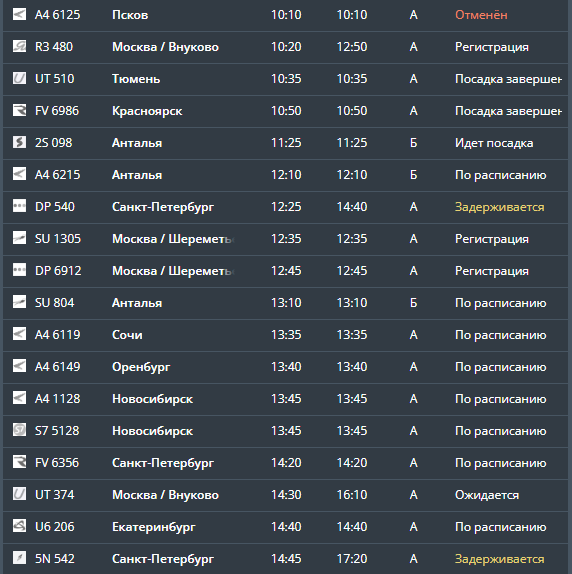This screenshot has width=572, height=574.
Task: Click the red Отменён status for Псков flight
Action: pos(481,15)
